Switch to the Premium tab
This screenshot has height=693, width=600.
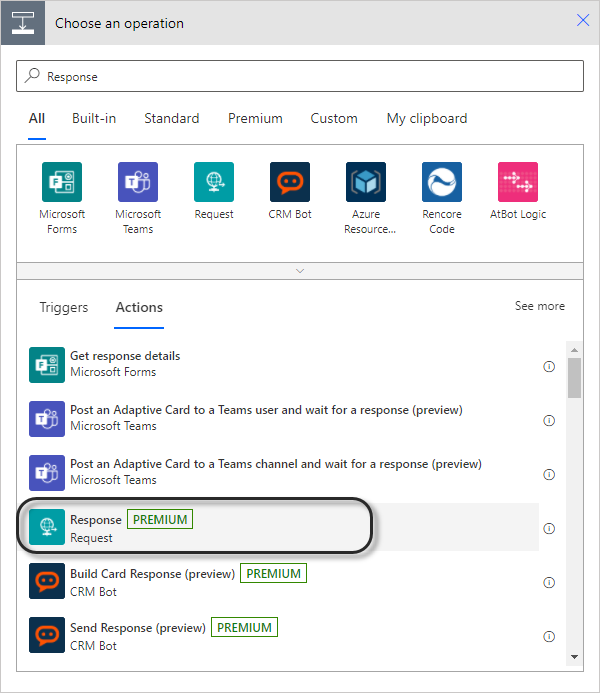click(x=255, y=118)
